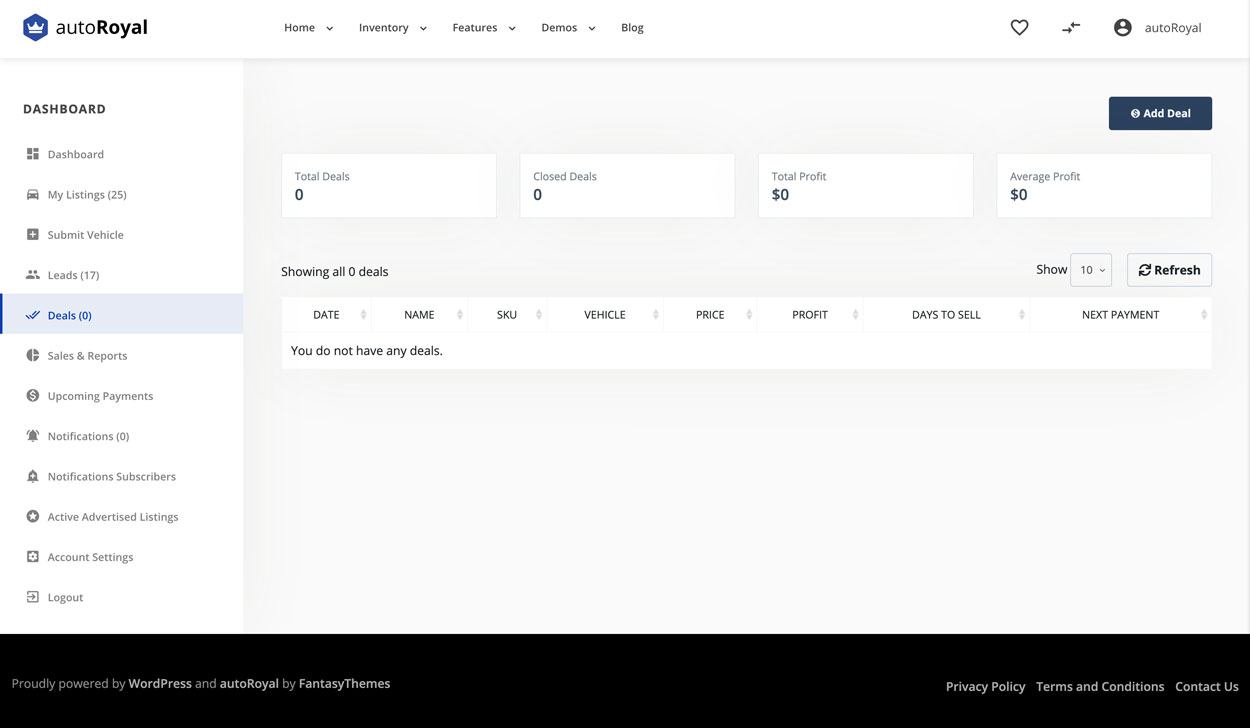Sort table by DAYS TO SELL arrows

point(1022,315)
